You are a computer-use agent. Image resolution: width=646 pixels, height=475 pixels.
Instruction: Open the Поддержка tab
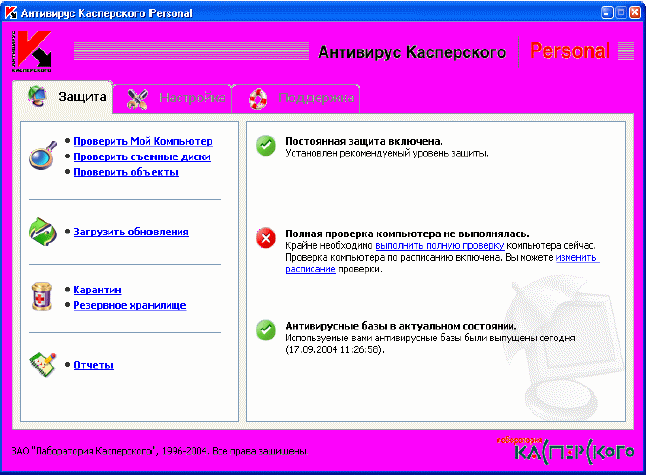[296, 98]
